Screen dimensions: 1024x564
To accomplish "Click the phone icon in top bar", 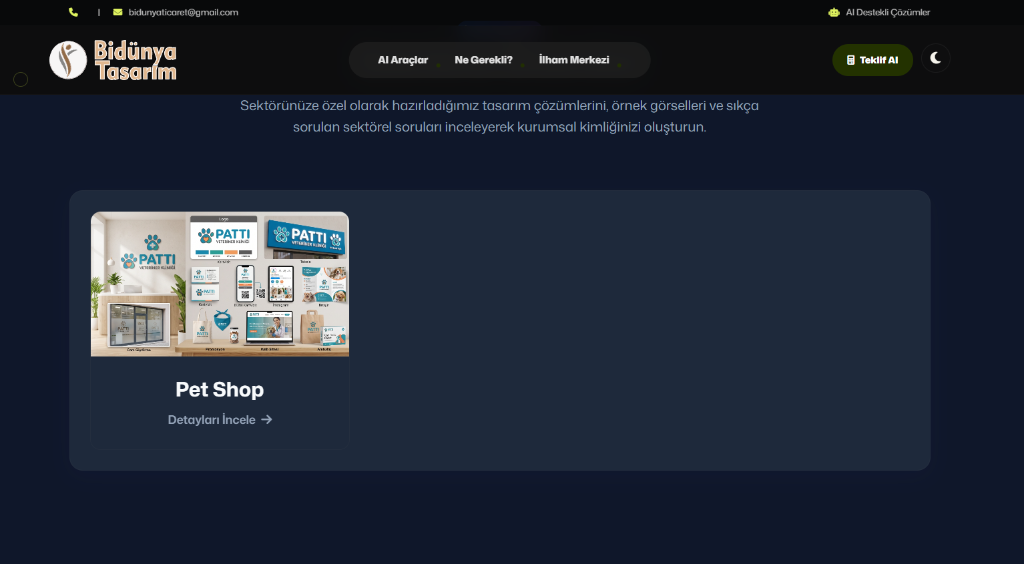I will coord(73,12).
